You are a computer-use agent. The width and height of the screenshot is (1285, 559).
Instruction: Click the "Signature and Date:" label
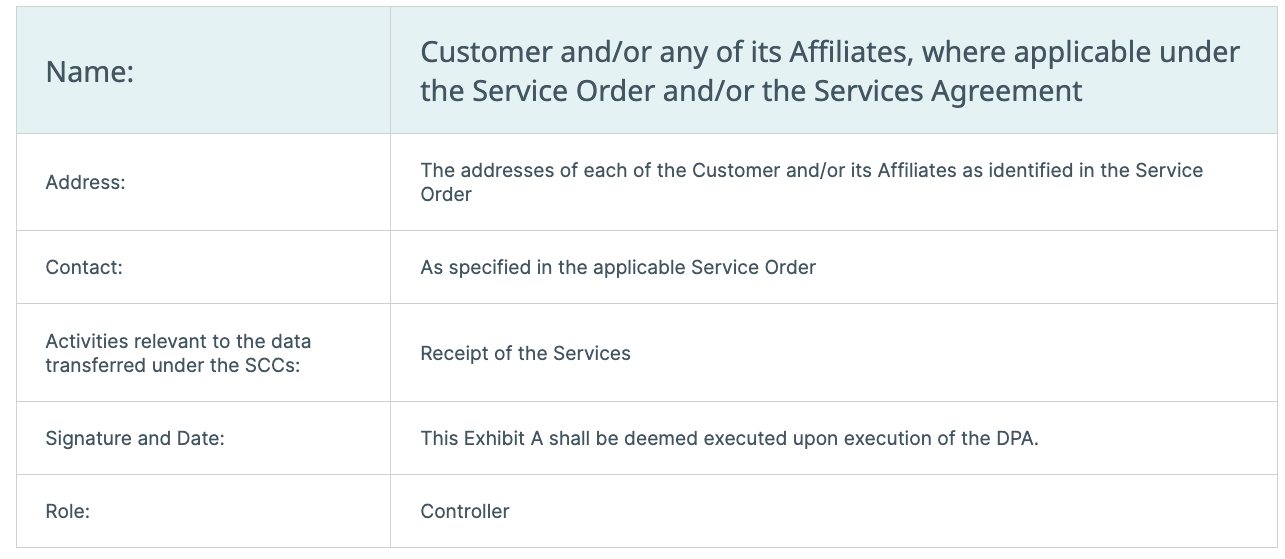(x=135, y=438)
